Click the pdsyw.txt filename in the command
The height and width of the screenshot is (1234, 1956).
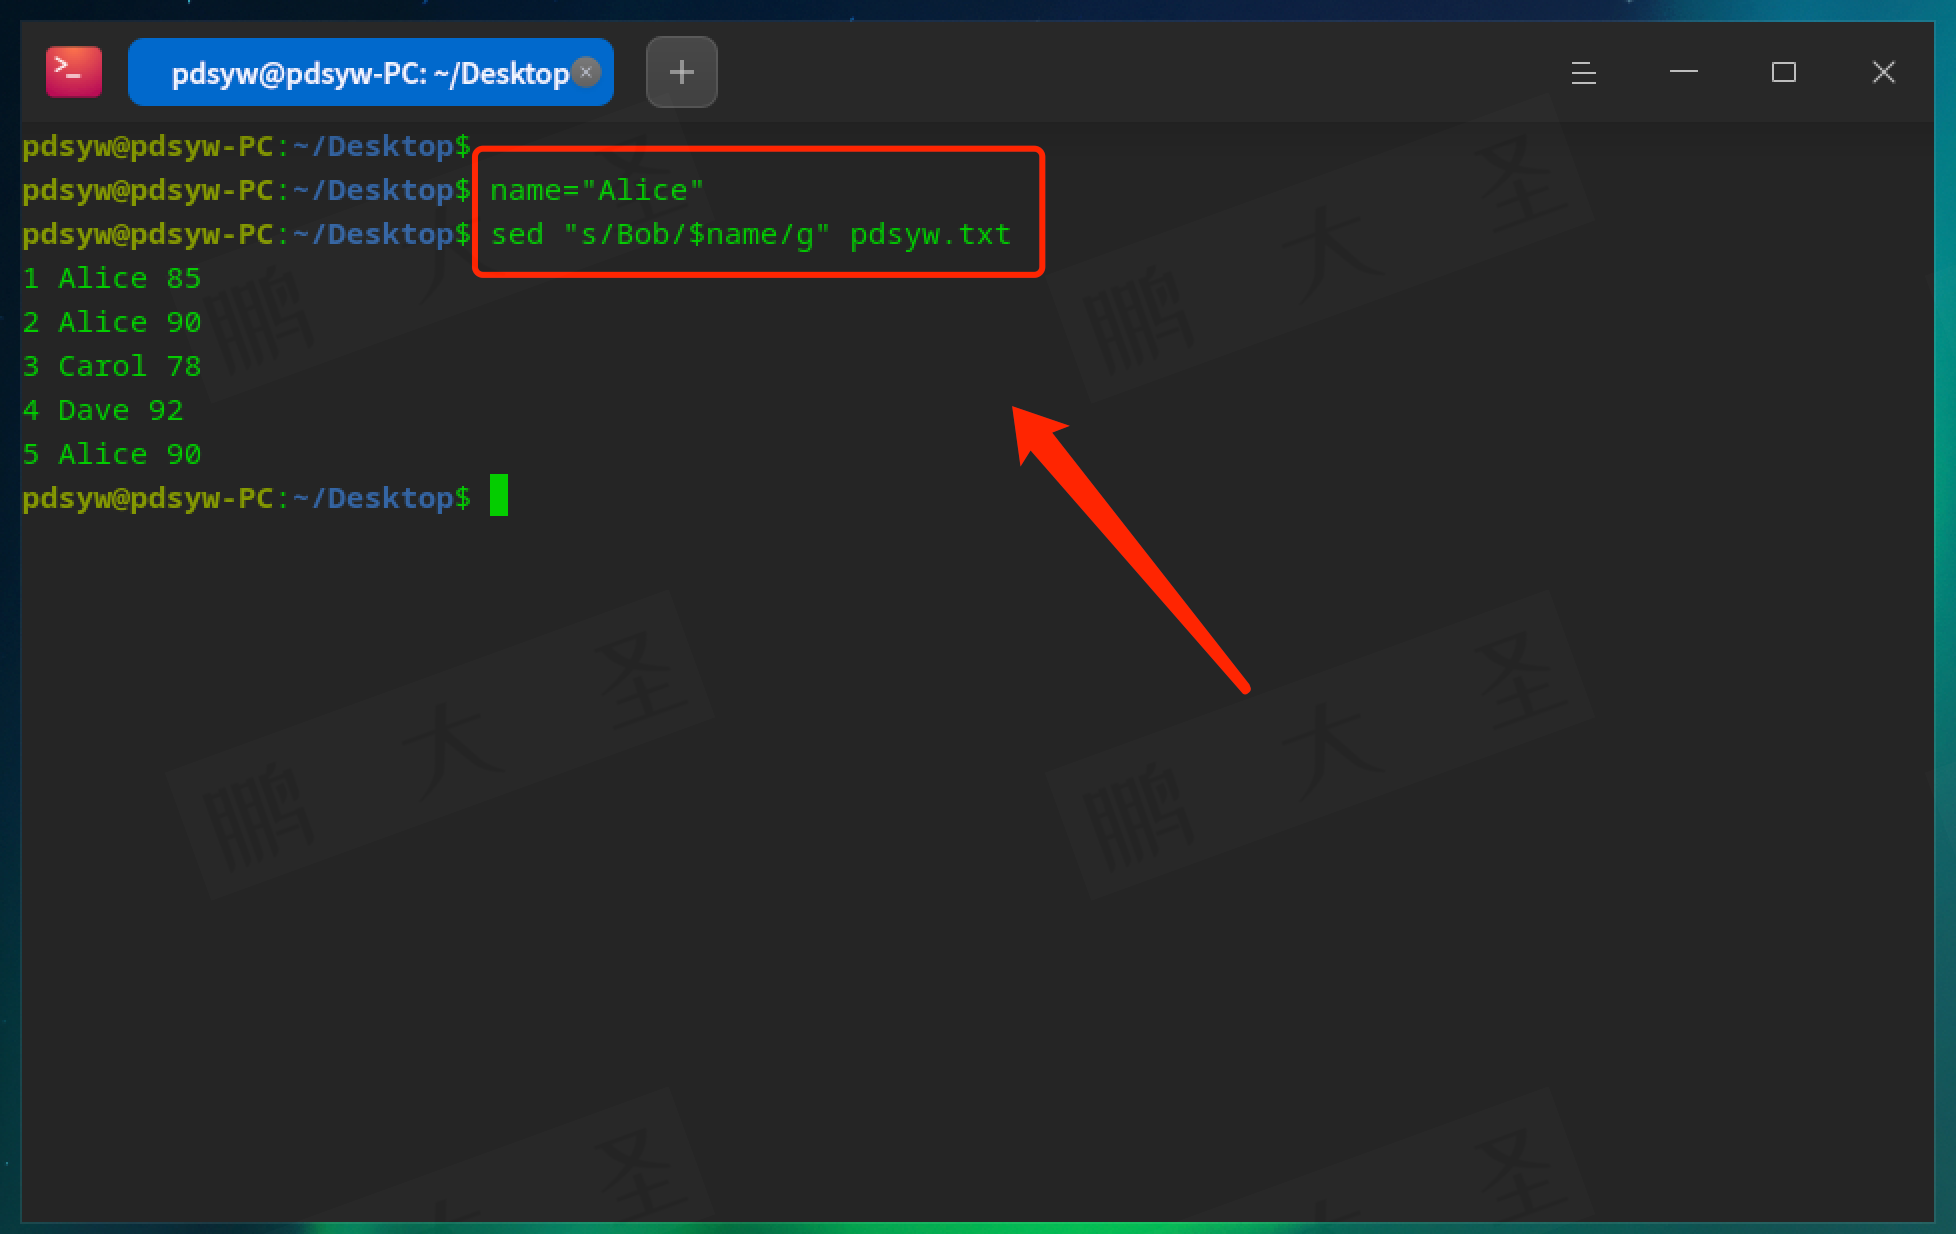click(x=930, y=234)
